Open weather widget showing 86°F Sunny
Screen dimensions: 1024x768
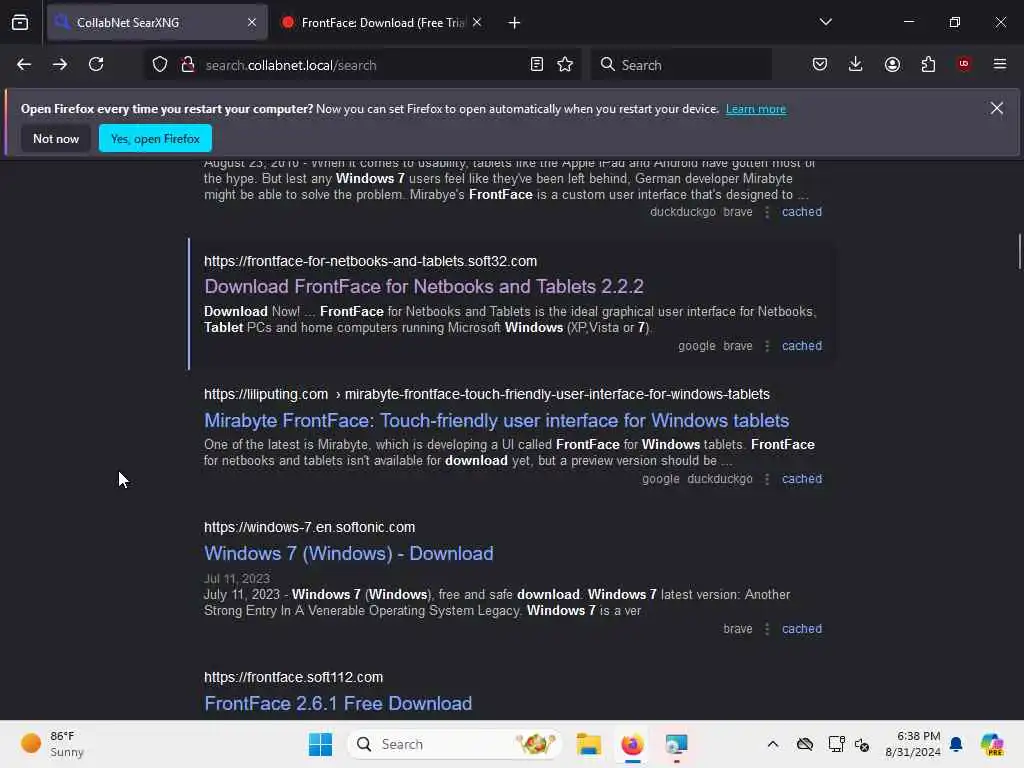click(x=52, y=744)
